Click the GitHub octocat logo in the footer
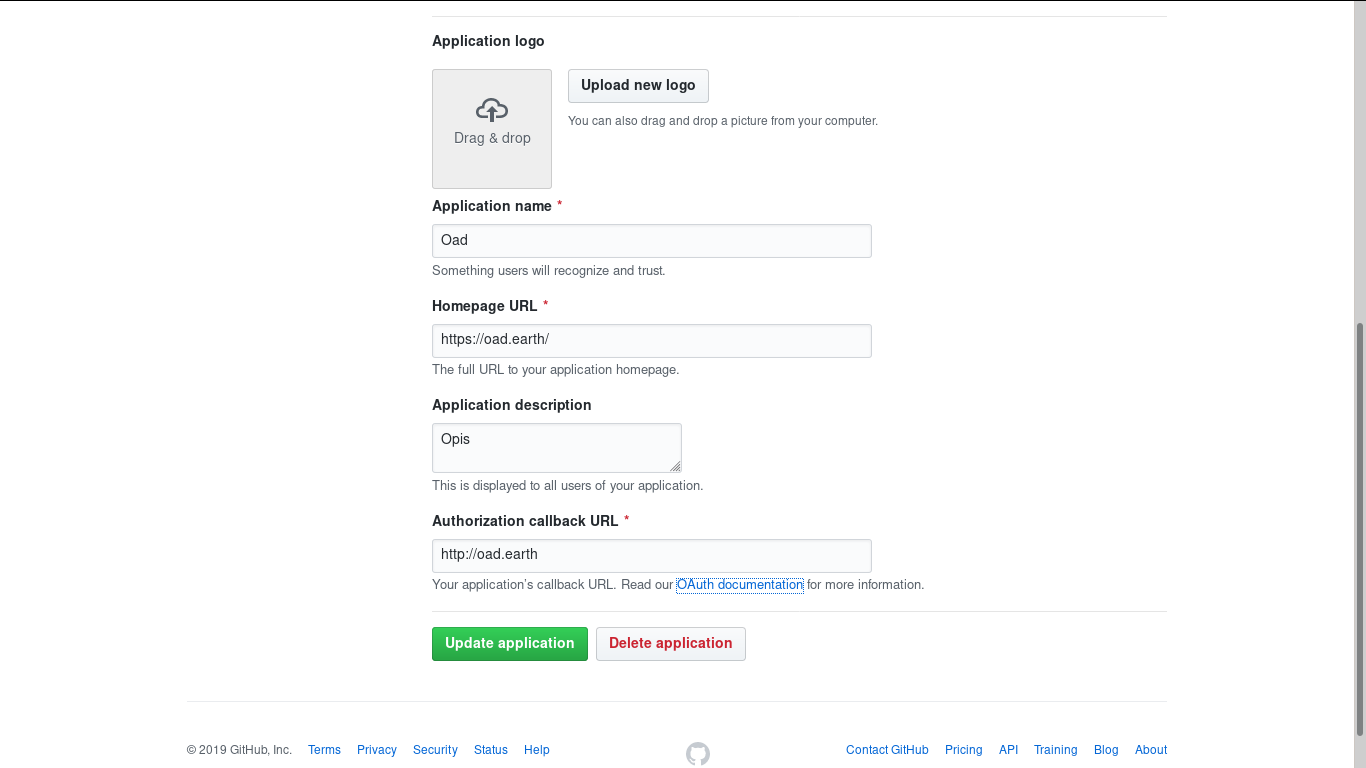Viewport: 1366px width, 768px height. pyautogui.click(x=697, y=753)
